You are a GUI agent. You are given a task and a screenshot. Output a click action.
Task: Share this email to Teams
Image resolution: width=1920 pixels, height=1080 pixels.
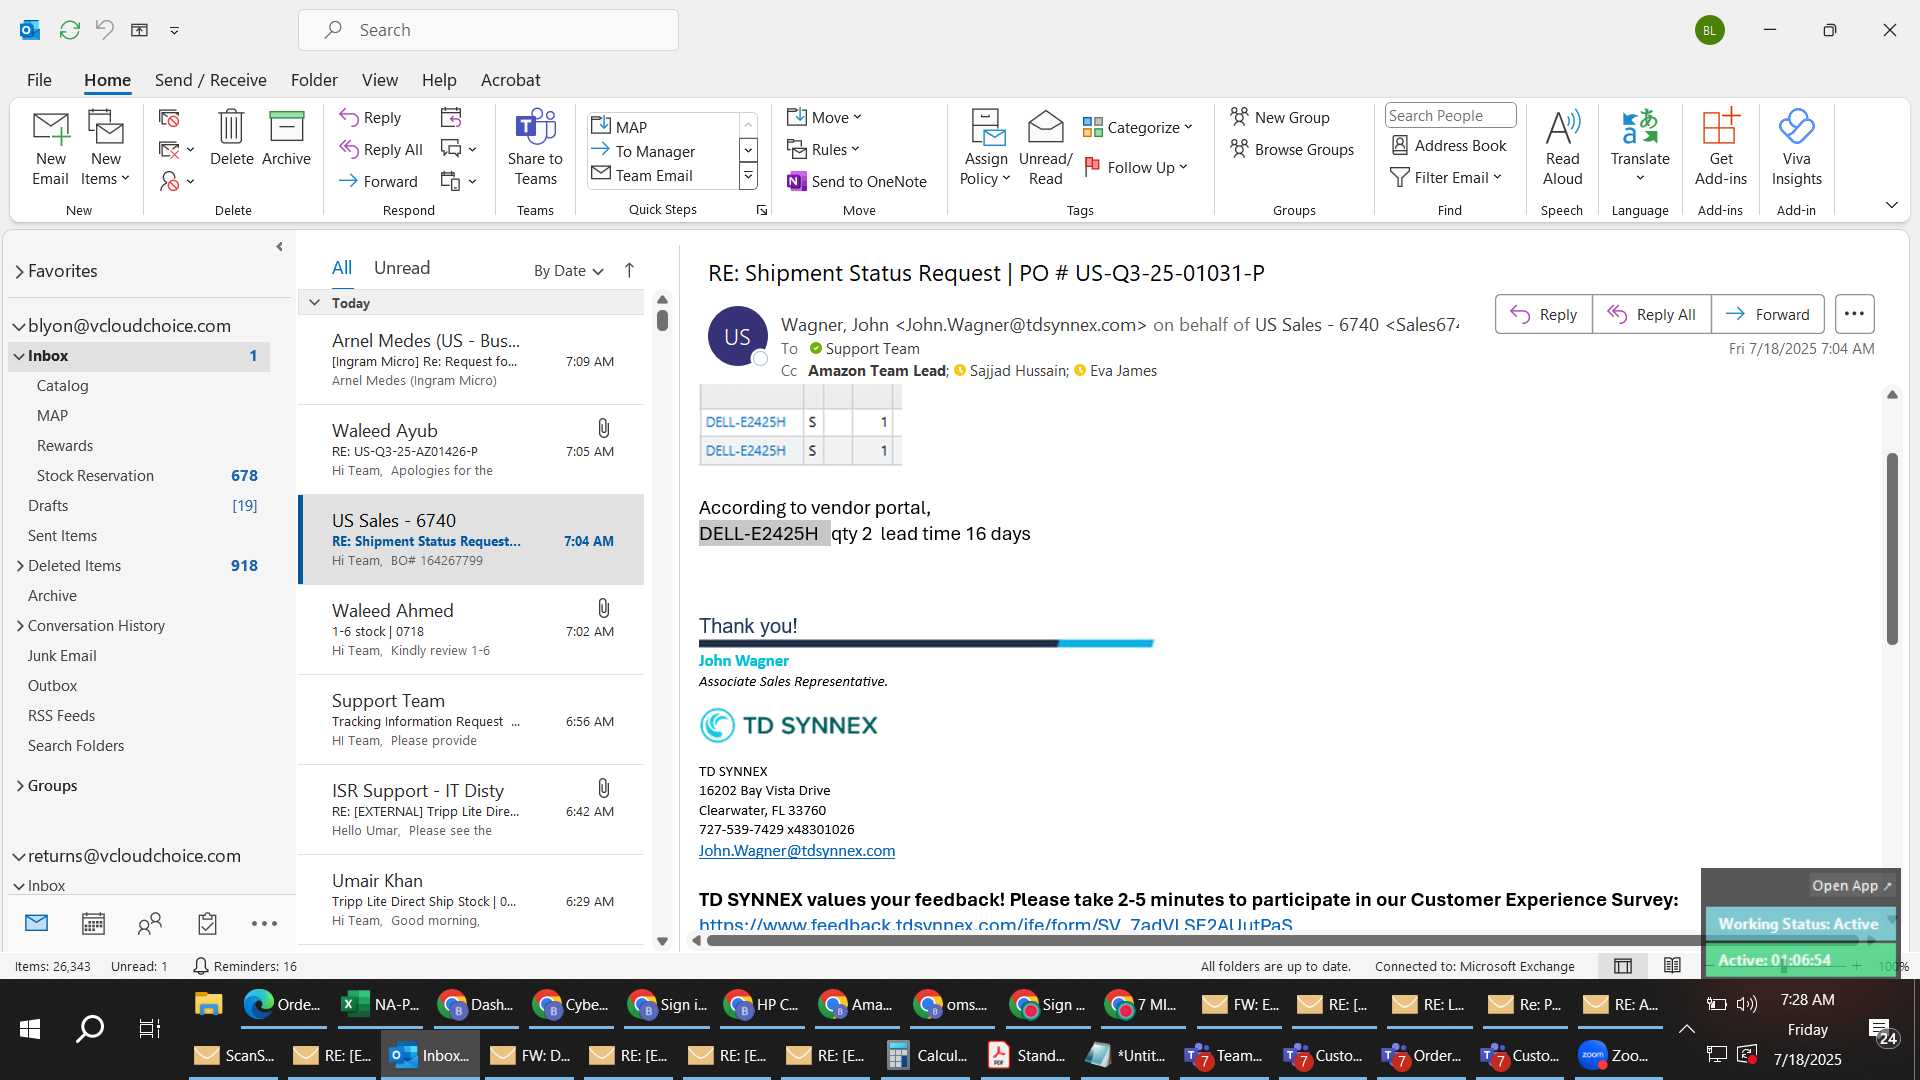535,148
